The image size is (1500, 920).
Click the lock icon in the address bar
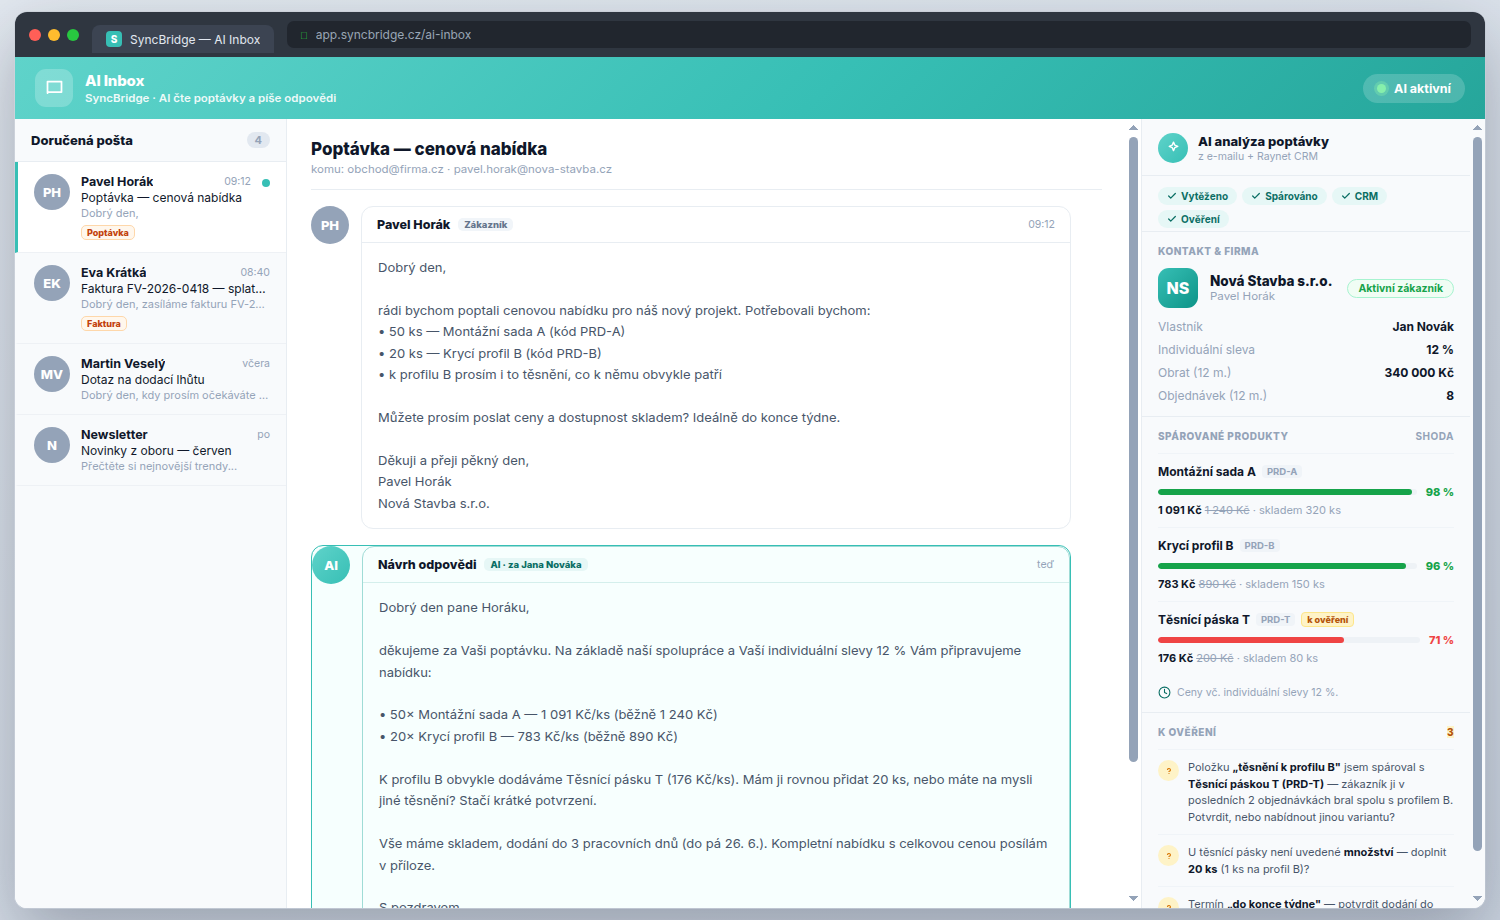[304, 35]
